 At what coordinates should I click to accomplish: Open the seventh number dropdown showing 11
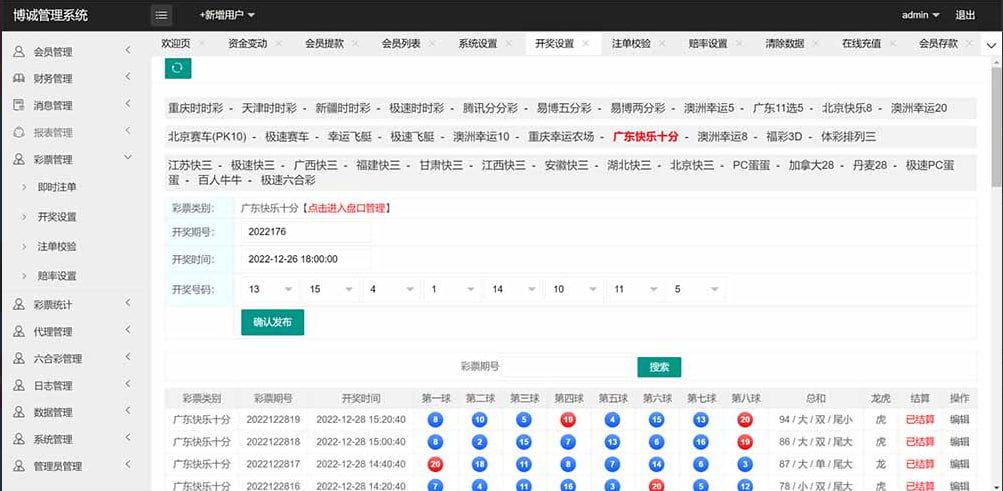635,289
